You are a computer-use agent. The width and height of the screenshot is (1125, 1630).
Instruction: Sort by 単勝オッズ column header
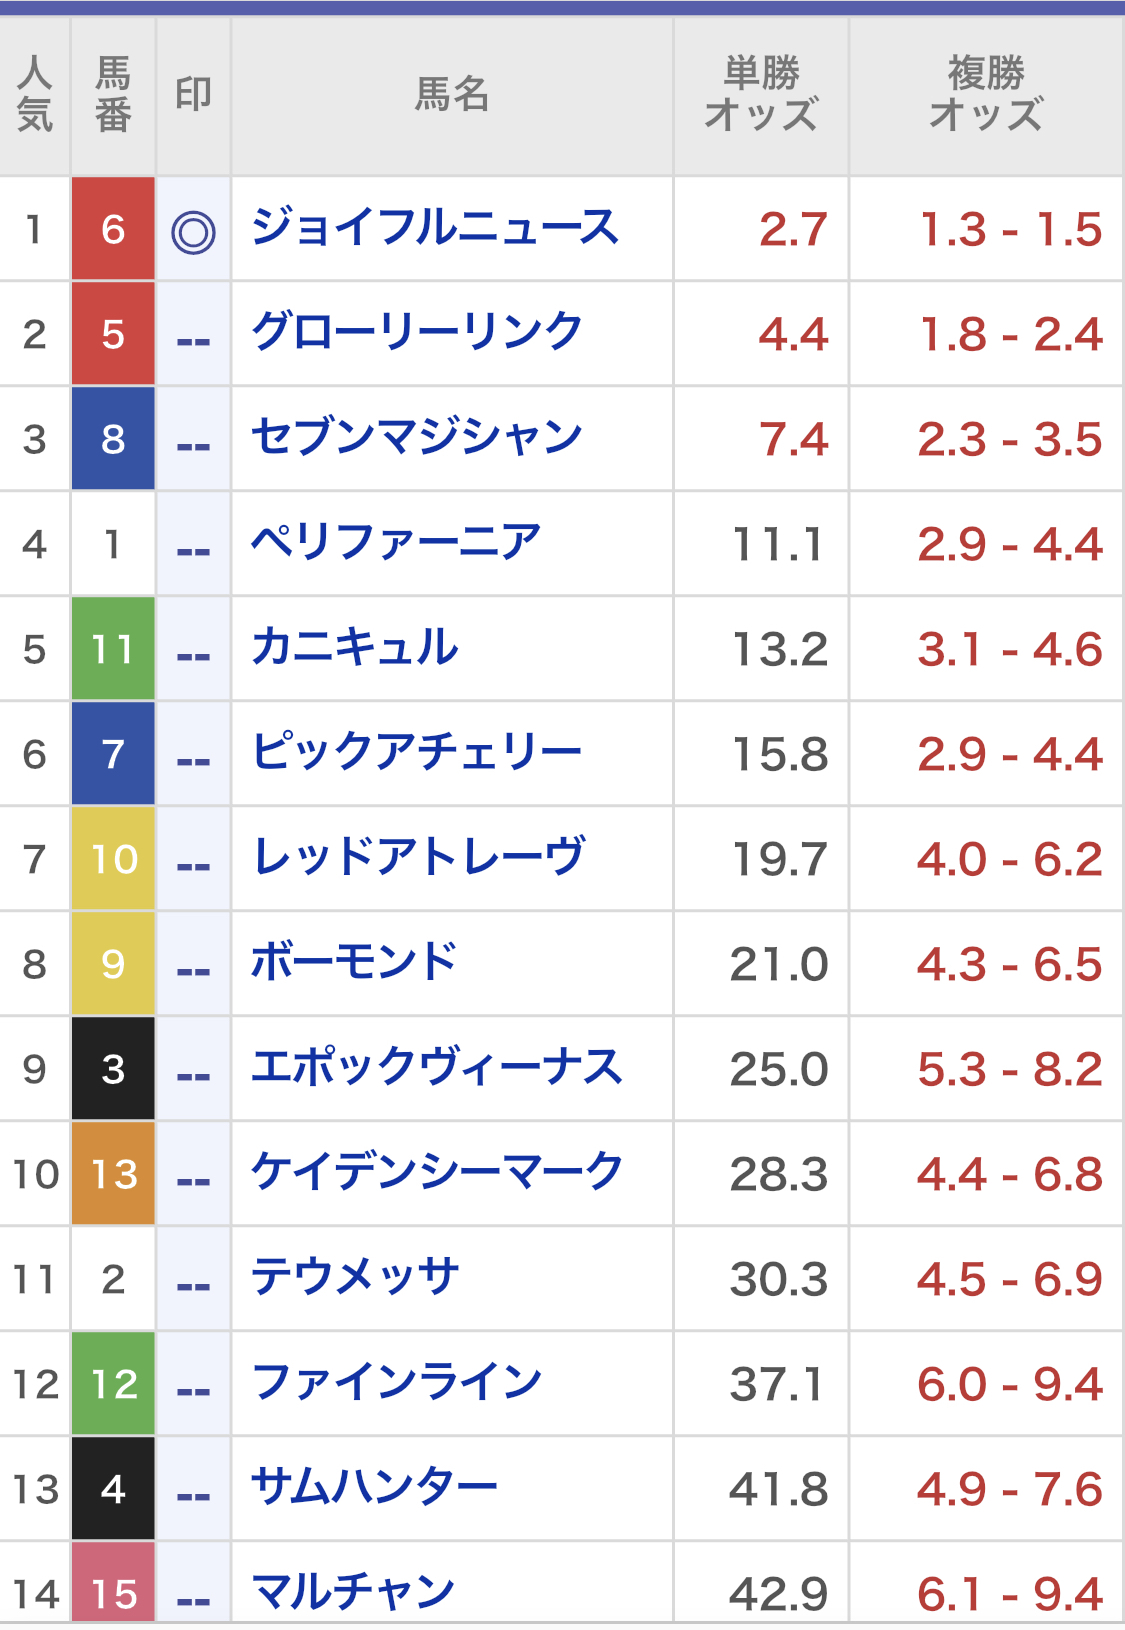(x=761, y=95)
